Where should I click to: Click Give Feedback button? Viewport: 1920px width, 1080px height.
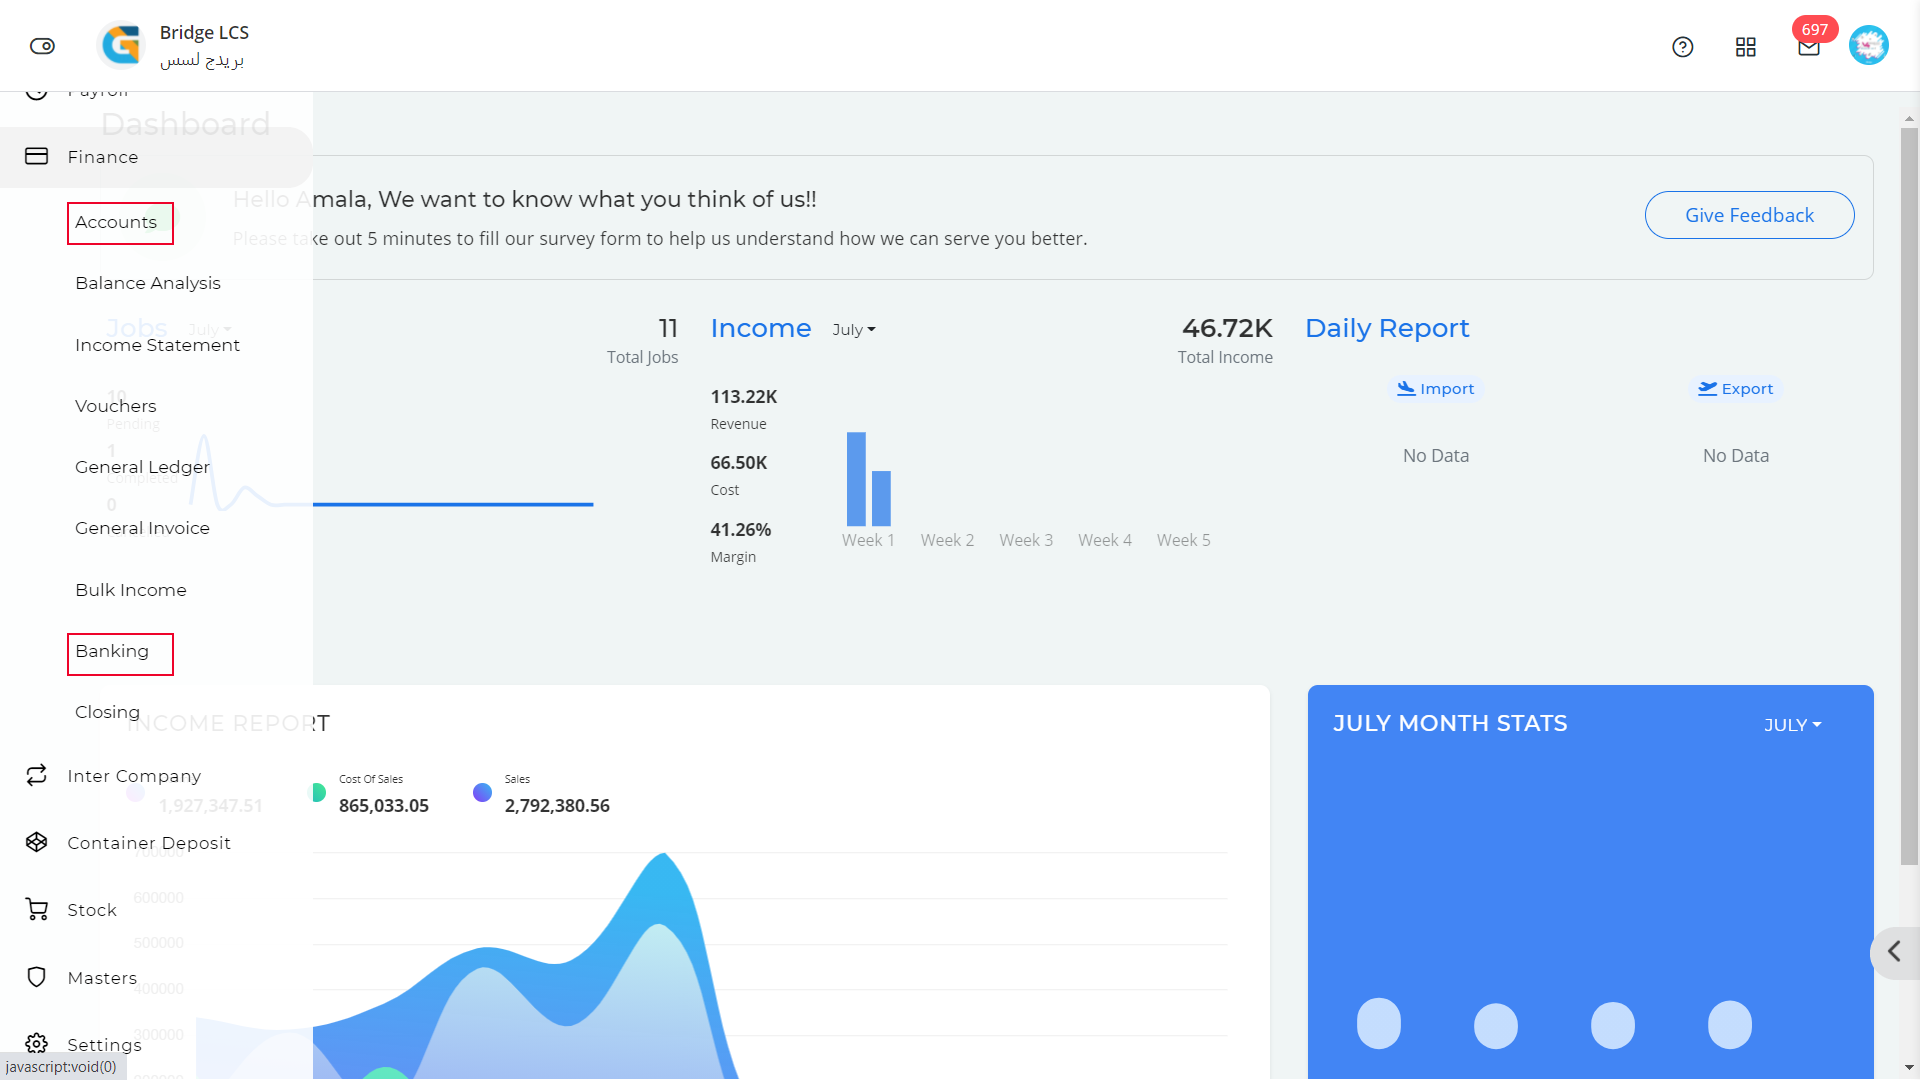click(1749, 214)
